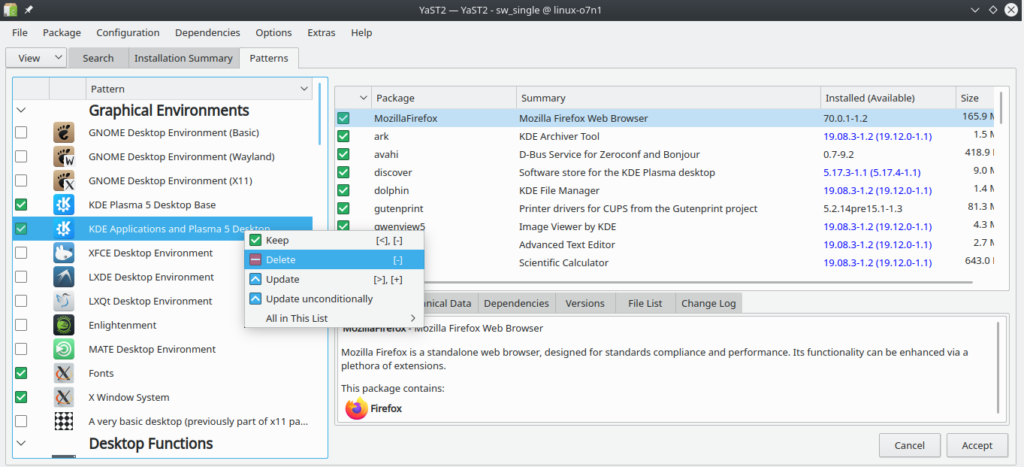
Task: Click the Fonts pattern icon
Action: [x=64, y=374]
